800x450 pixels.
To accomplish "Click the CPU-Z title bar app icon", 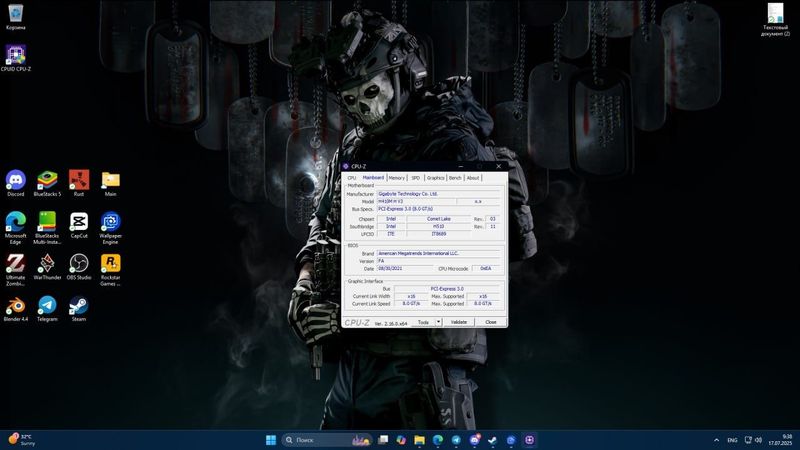I will click(346, 166).
